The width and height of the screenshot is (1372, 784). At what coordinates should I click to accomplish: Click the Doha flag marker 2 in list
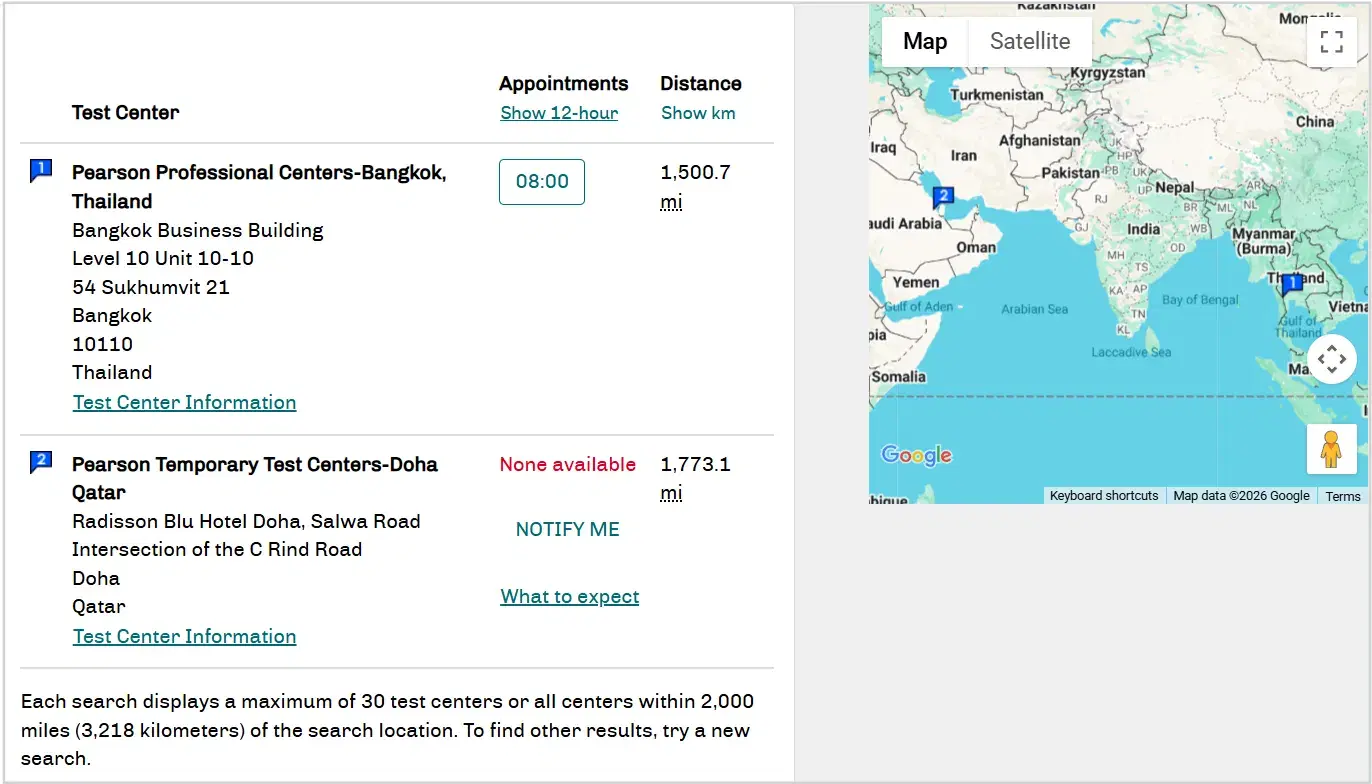(x=40, y=462)
